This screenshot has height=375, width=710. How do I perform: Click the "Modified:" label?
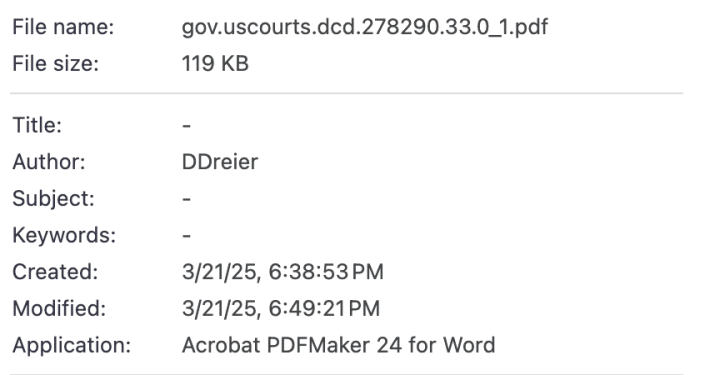[x=59, y=308]
